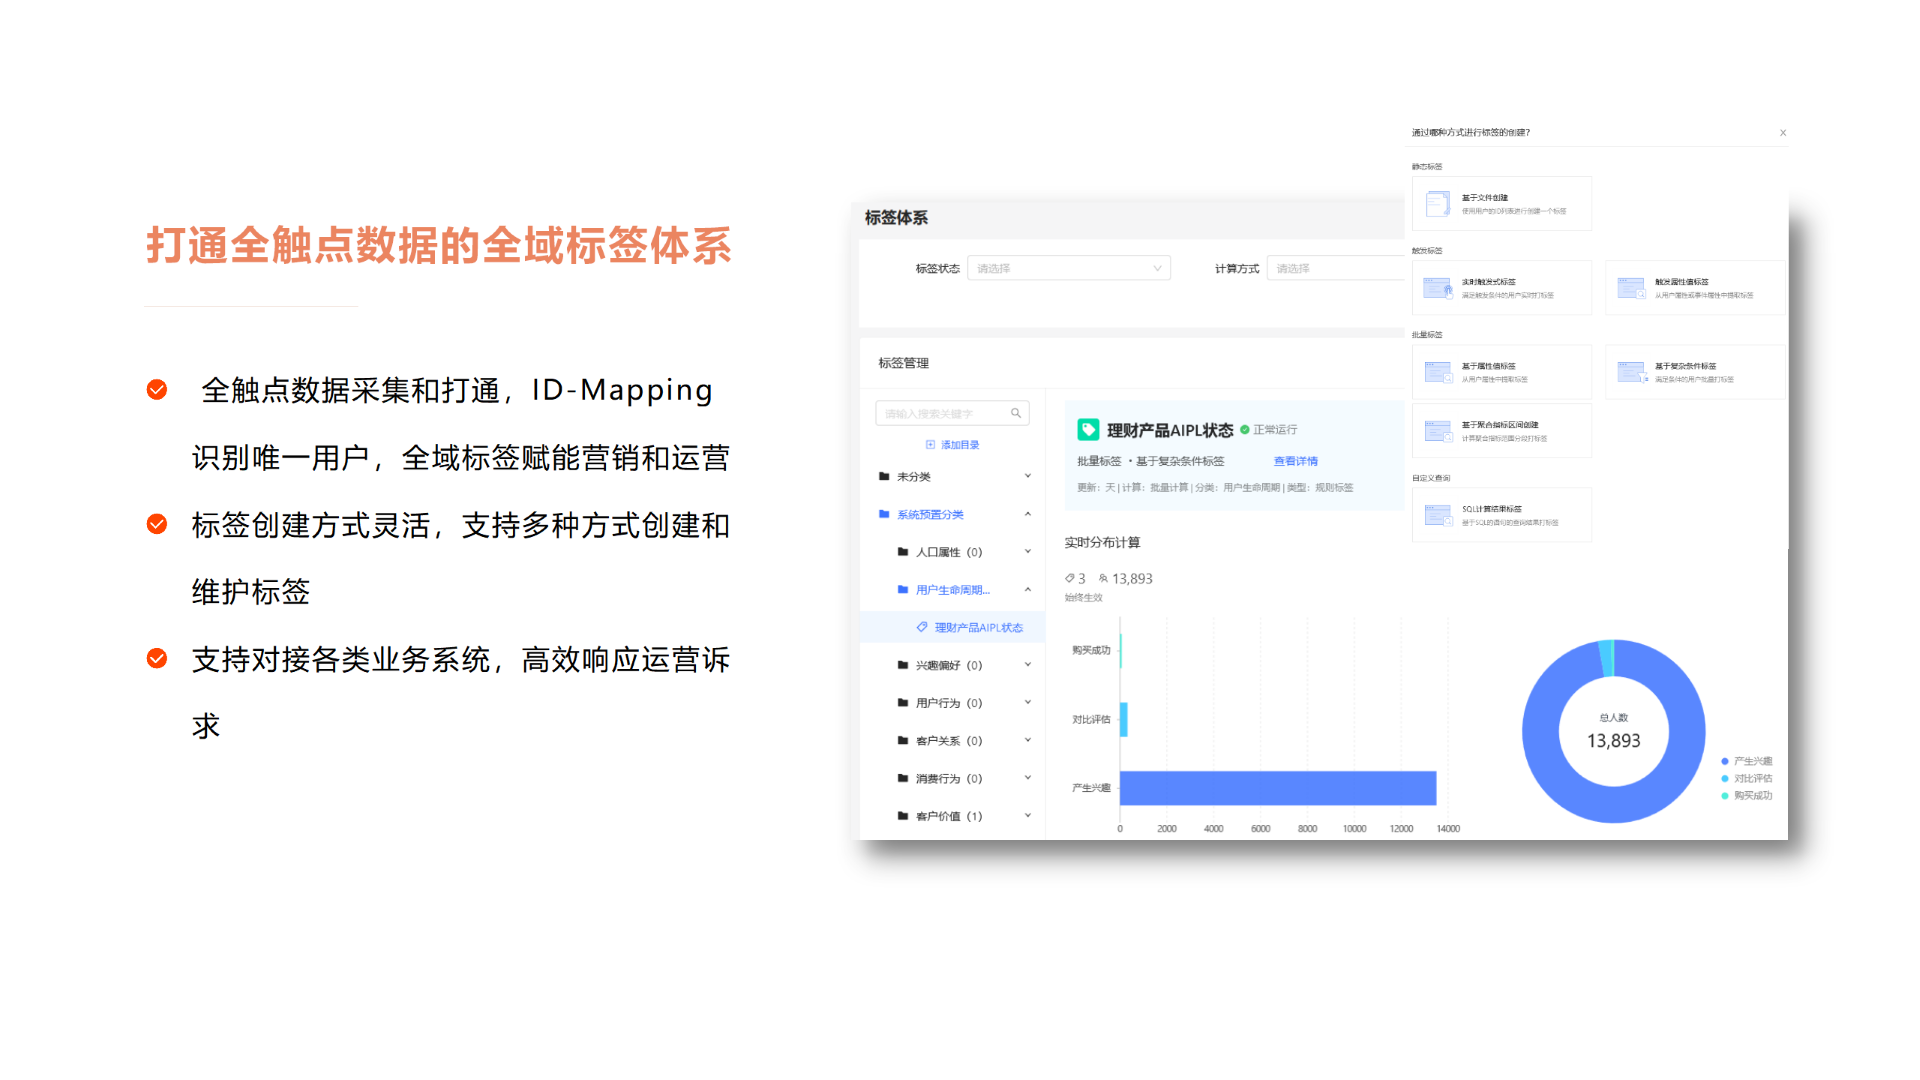Expand the 消费行为 (0) chevron

coord(1027,778)
